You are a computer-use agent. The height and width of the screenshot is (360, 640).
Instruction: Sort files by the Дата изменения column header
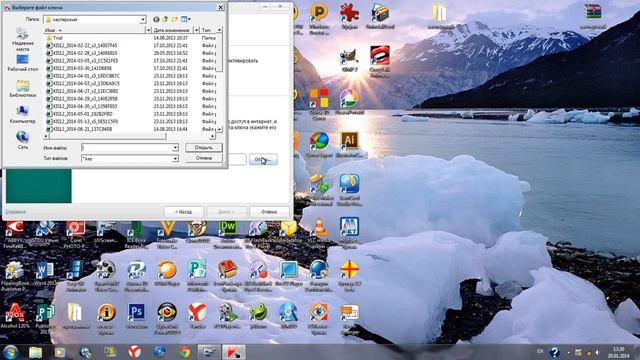click(172, 30)
